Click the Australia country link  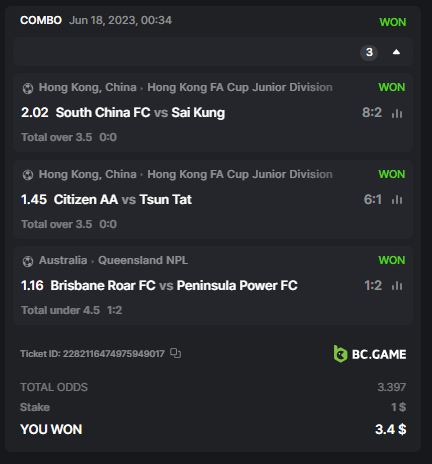click(63, 260)
